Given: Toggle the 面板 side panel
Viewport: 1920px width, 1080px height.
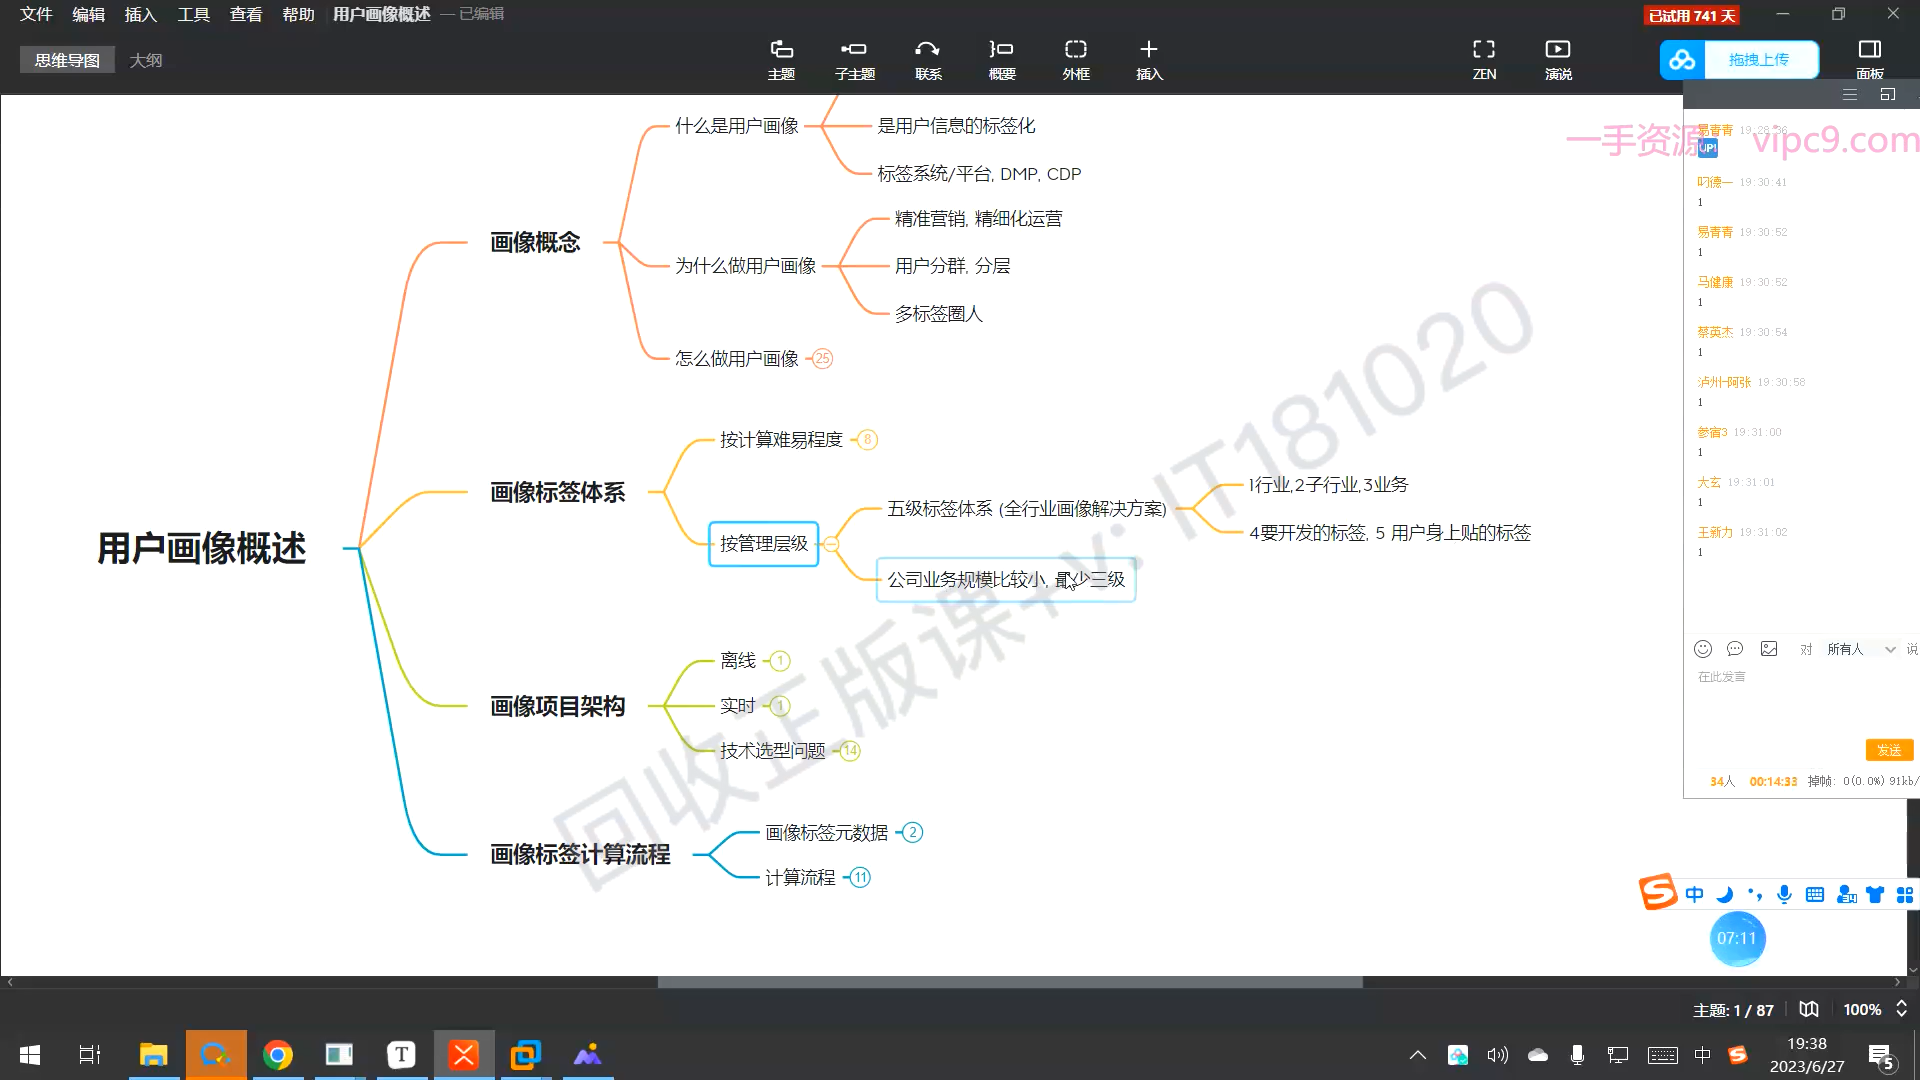Looking at the screenshot, I should click(x=1869, y=58).
